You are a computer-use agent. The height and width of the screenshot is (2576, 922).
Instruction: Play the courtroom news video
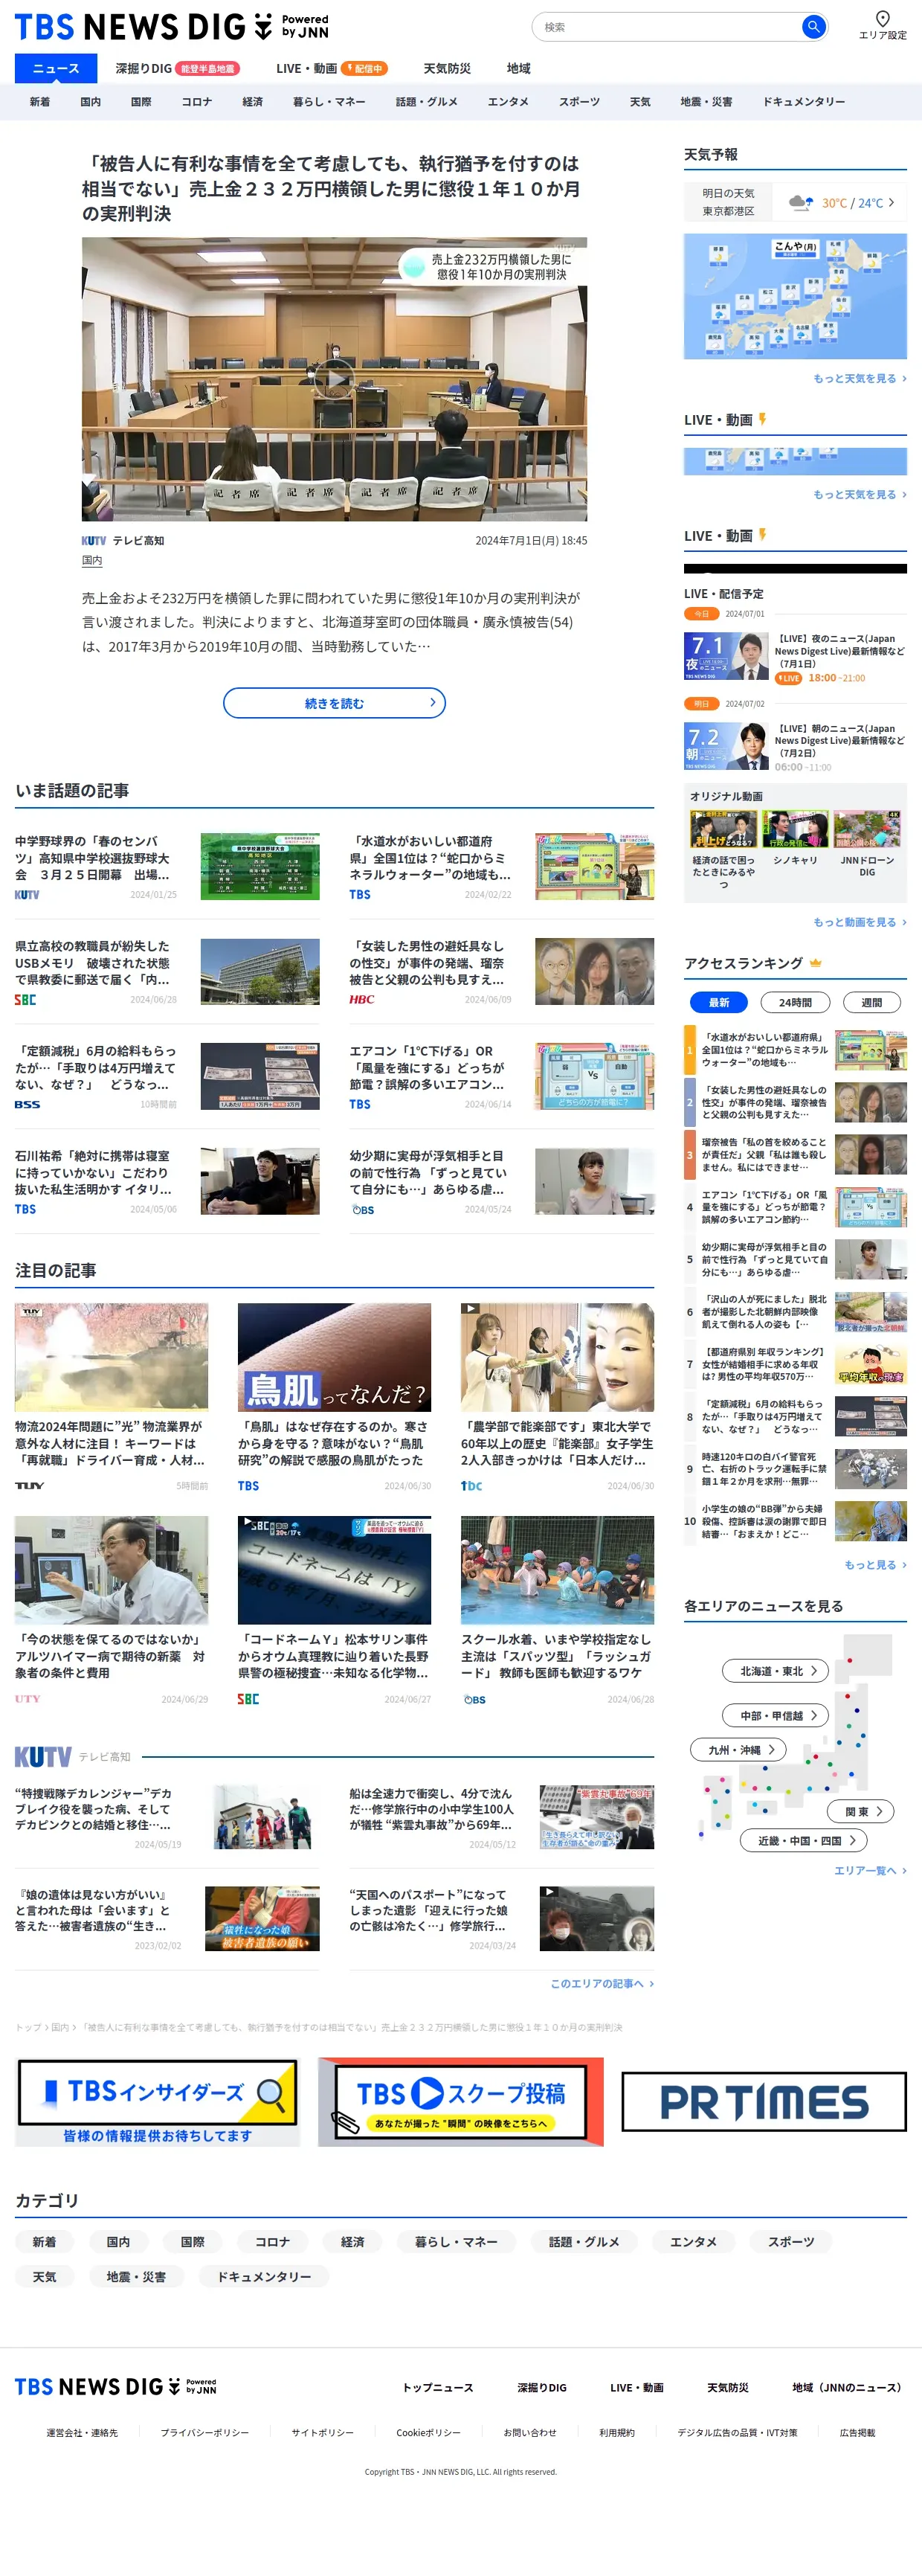(334, 379)
